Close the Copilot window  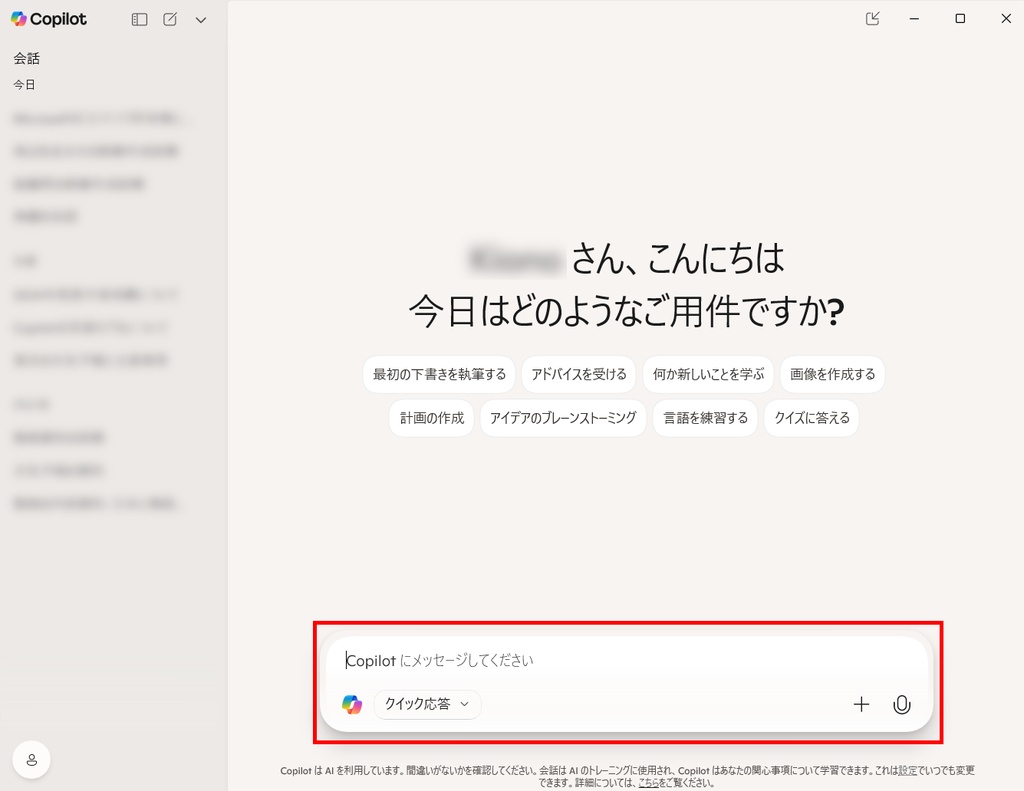(x=1006, y=19)
